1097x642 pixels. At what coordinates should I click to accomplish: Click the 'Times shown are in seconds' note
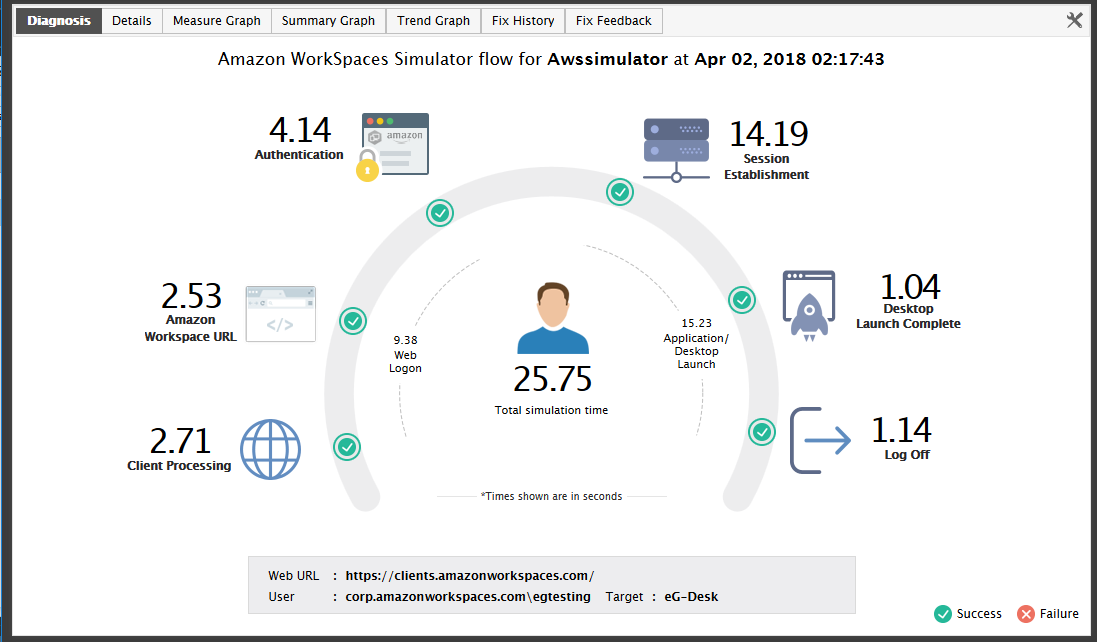[551, 496]
